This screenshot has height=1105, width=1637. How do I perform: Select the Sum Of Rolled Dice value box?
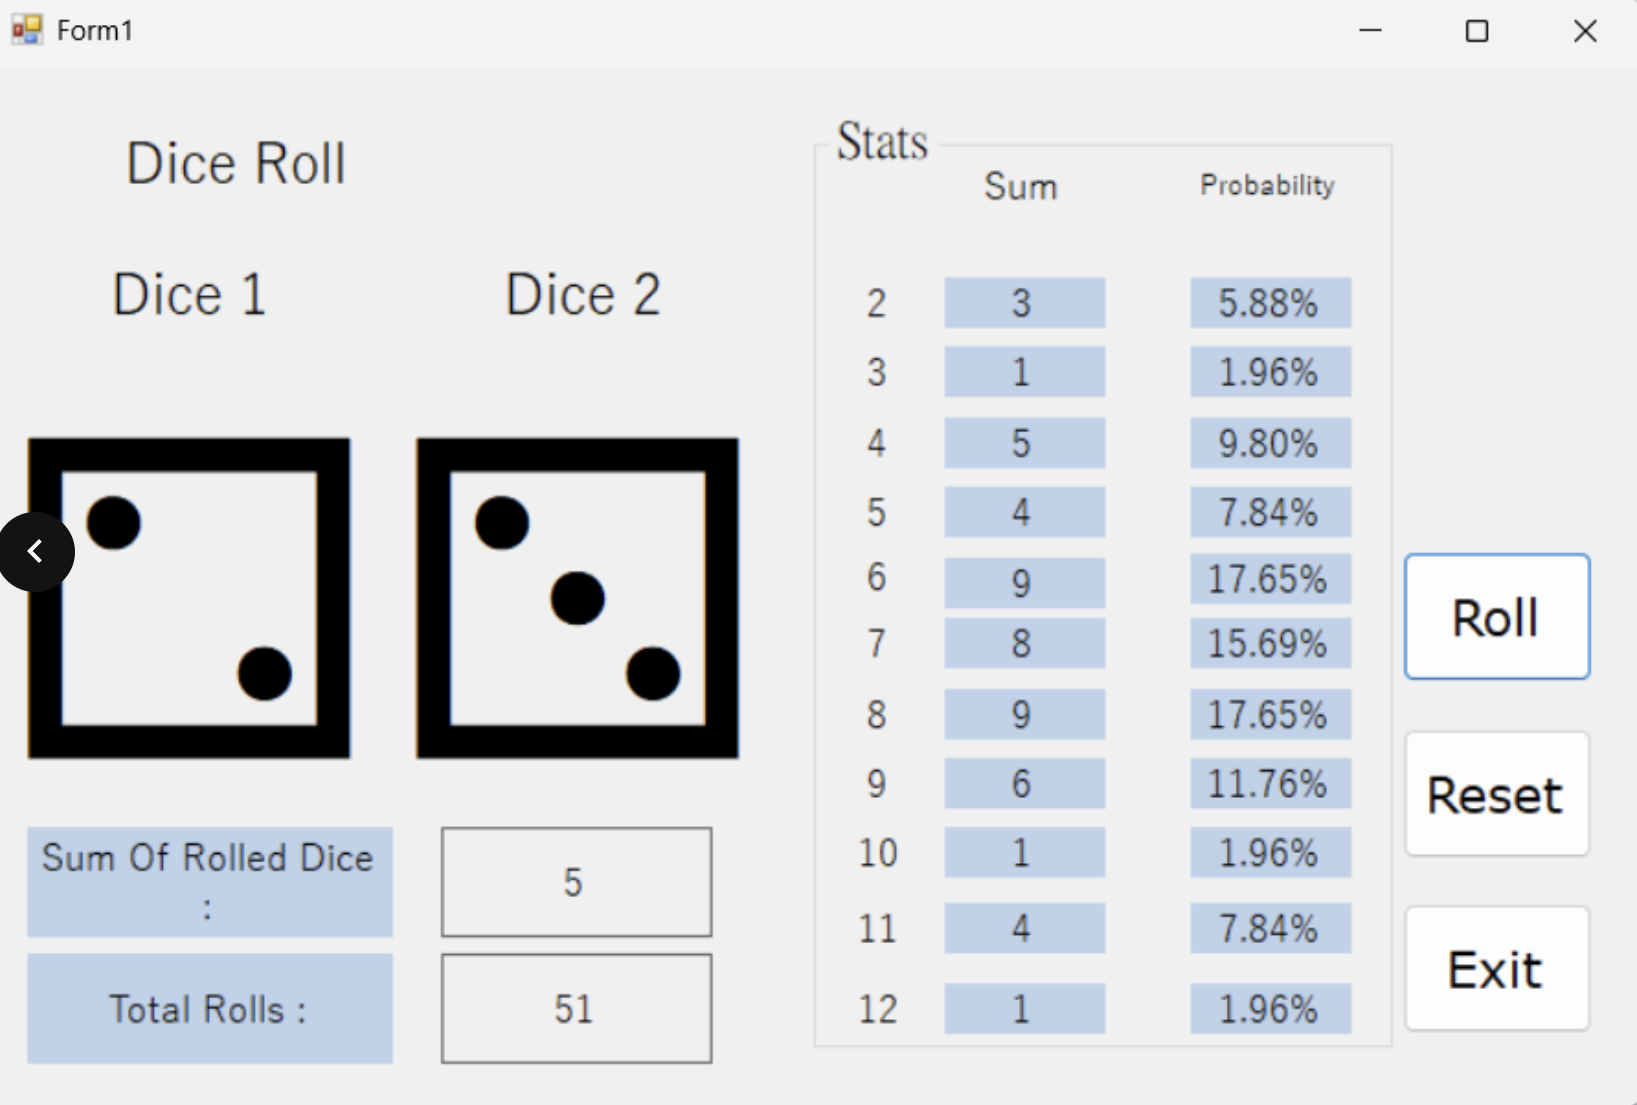576,882
